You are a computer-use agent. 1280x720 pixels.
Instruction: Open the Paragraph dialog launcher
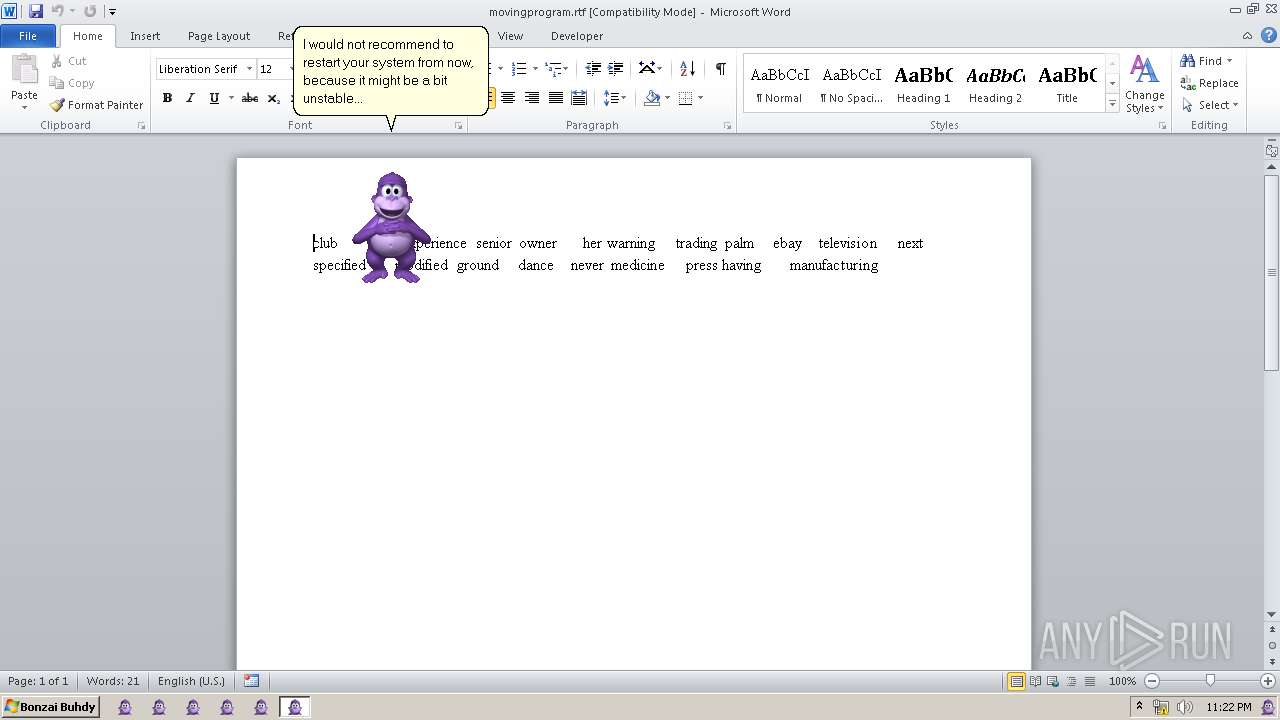click(727, 126)
